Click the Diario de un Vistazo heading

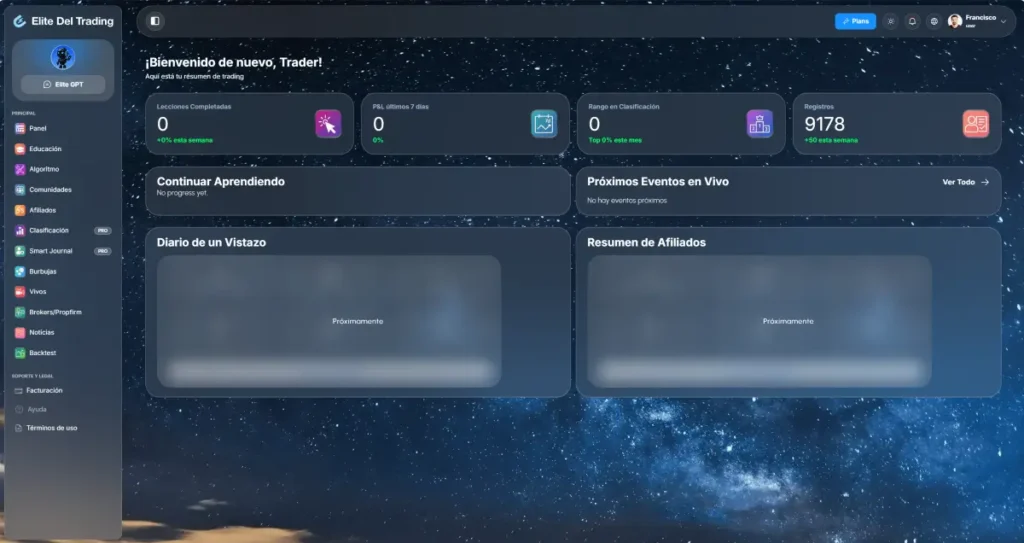[211, 242]
